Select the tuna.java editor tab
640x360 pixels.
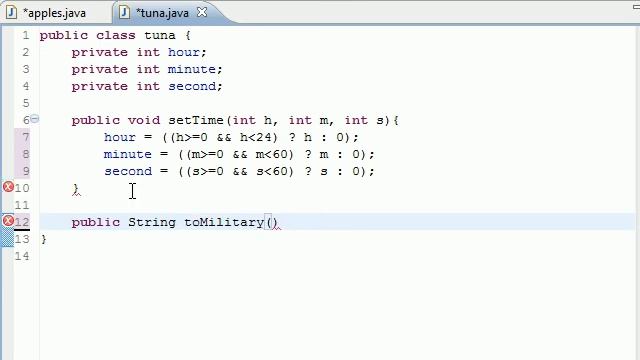pos(162,13)
